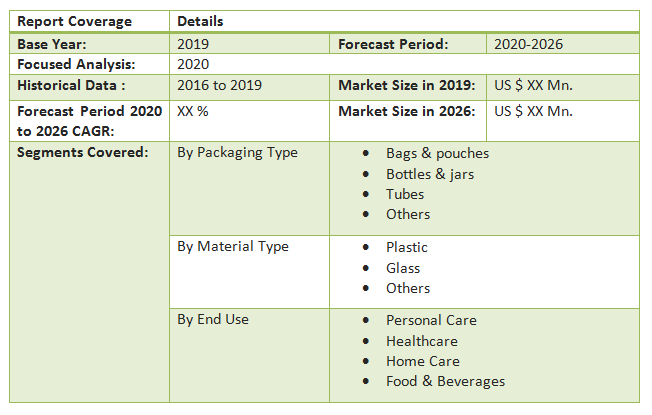652x415 pixels.
Task: Select the By Packaging Type cell
Action: point(237,152)
